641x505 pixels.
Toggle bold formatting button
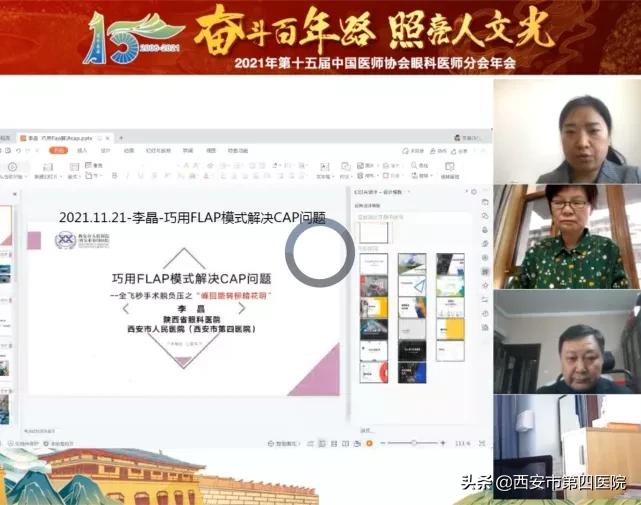(114, 176)
